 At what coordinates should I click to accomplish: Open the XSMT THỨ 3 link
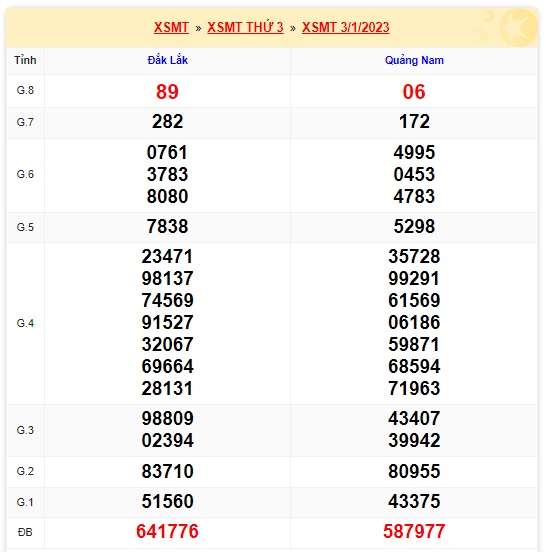[245, 27]
